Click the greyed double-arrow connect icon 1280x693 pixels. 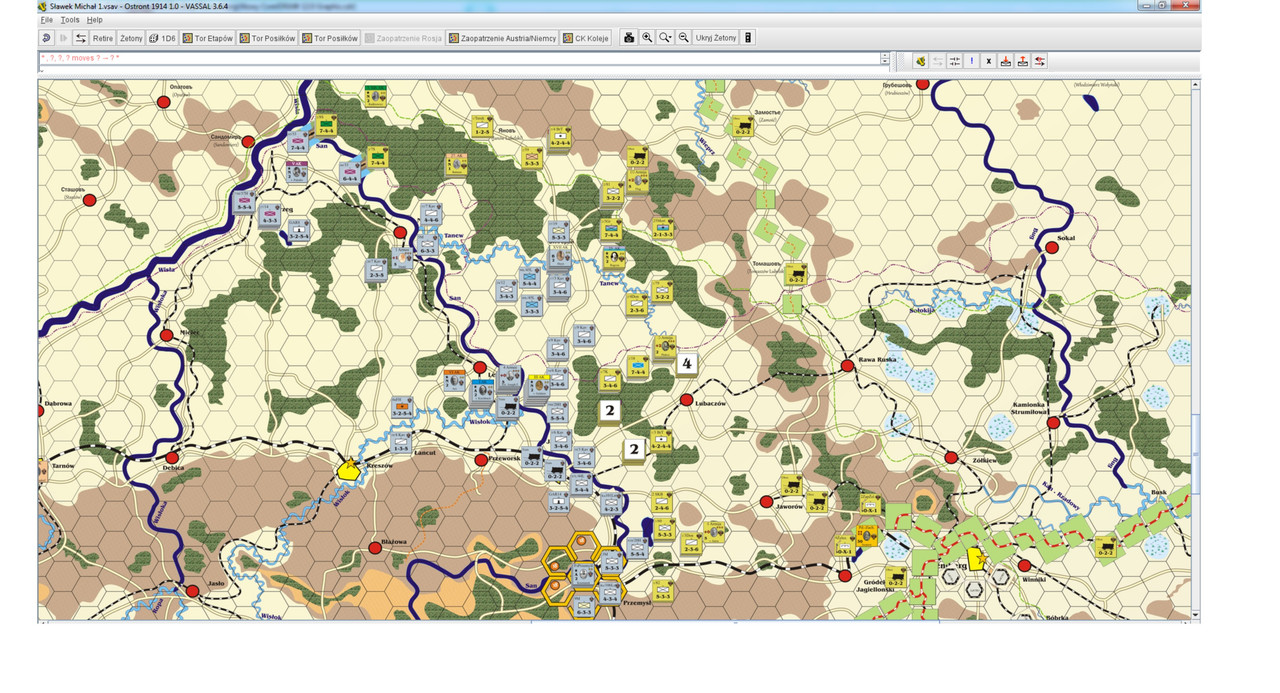[x=937, y=61]
